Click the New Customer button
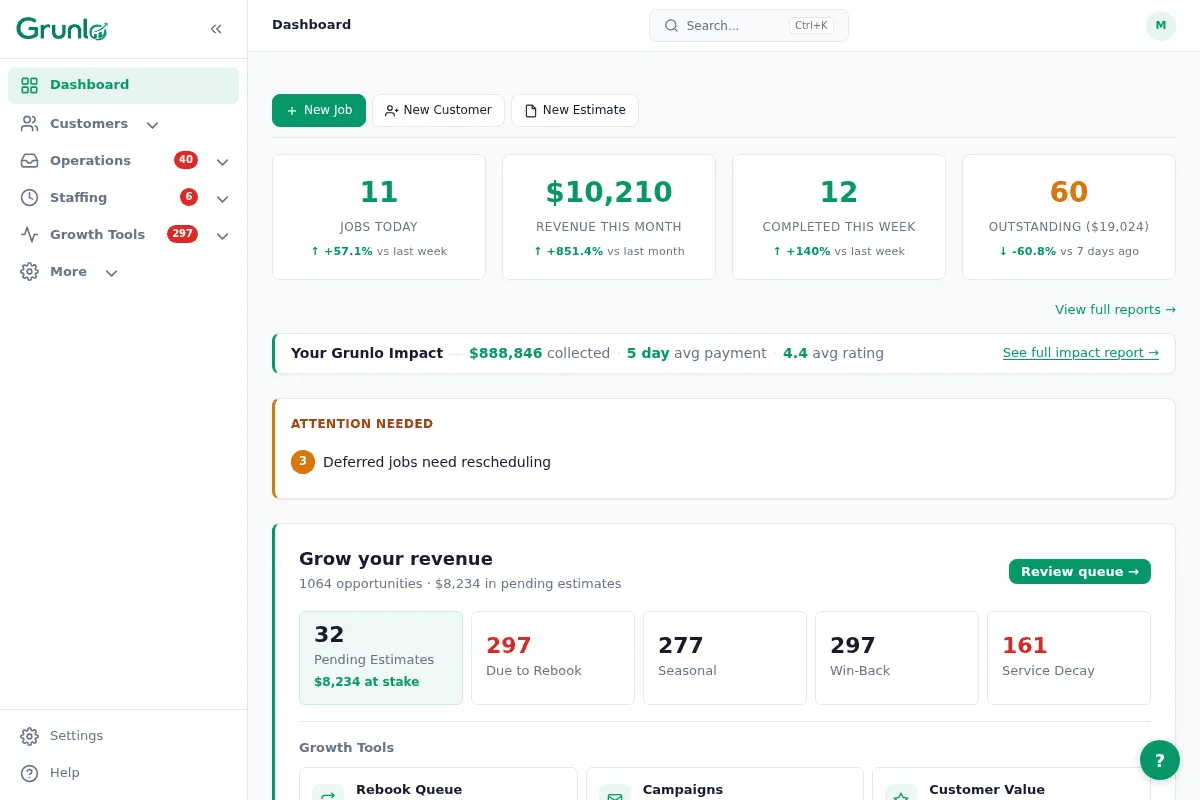 [438, 110]
